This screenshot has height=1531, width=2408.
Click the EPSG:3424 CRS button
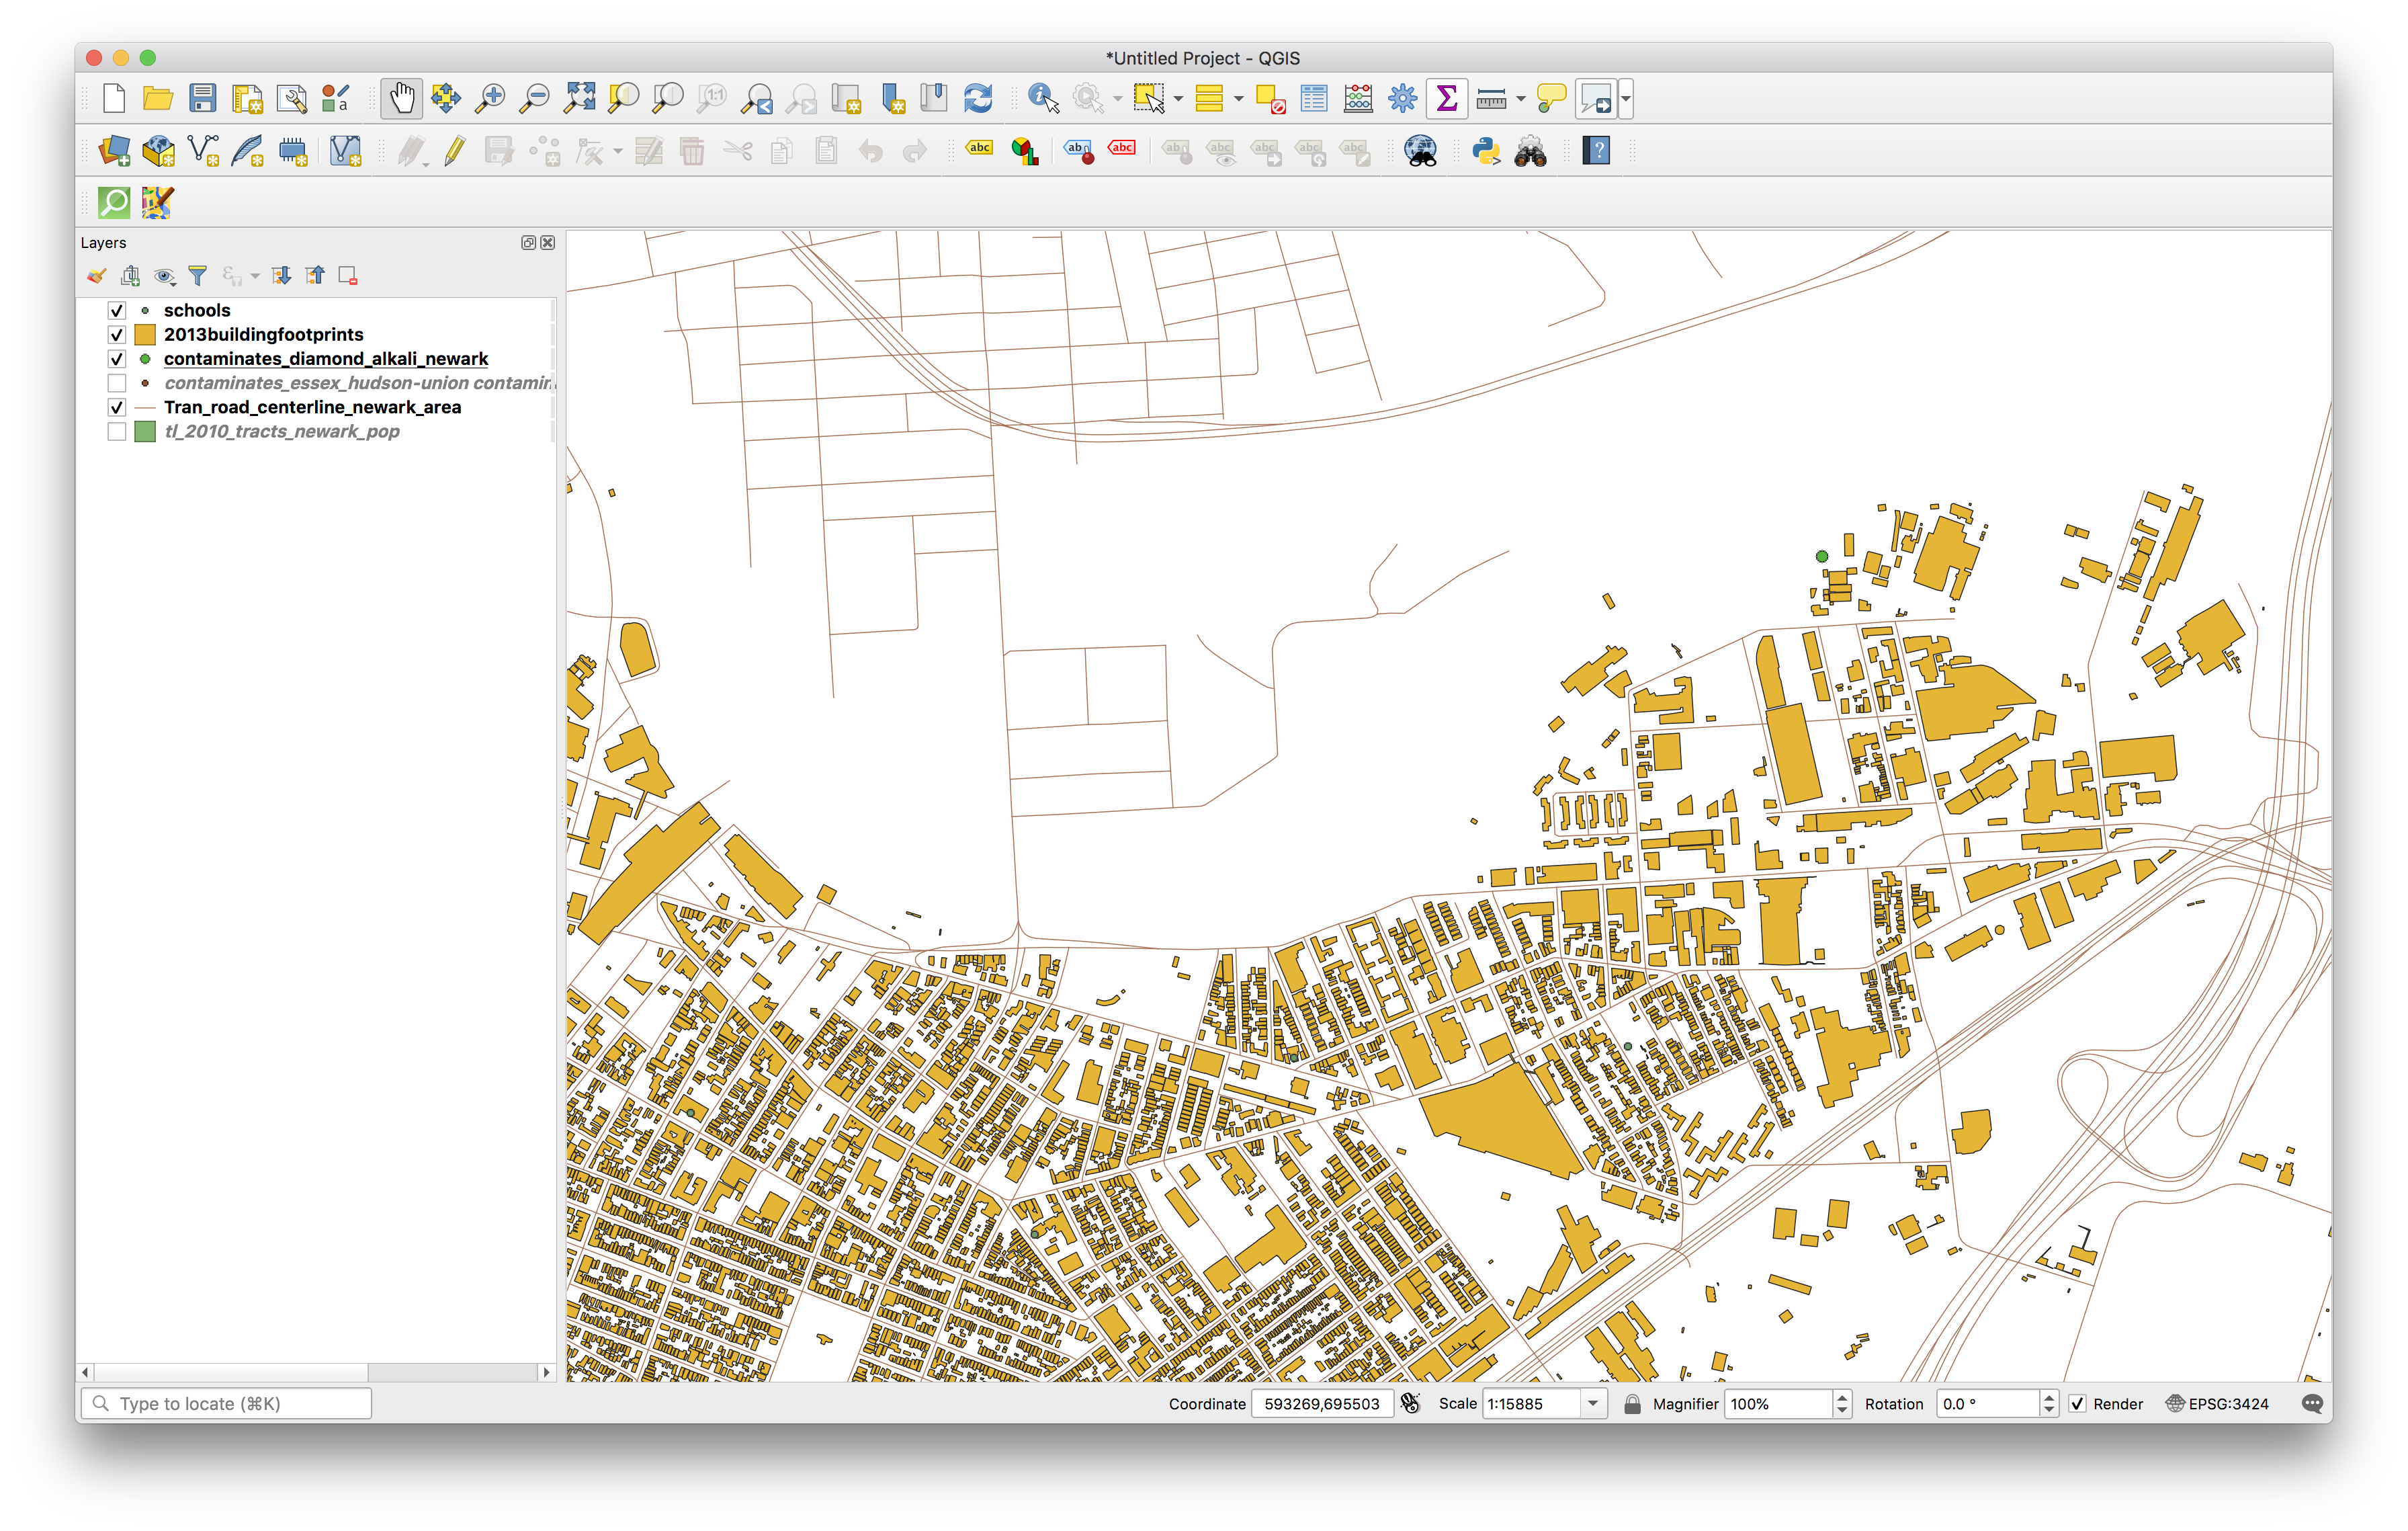pos(2217,1404)
